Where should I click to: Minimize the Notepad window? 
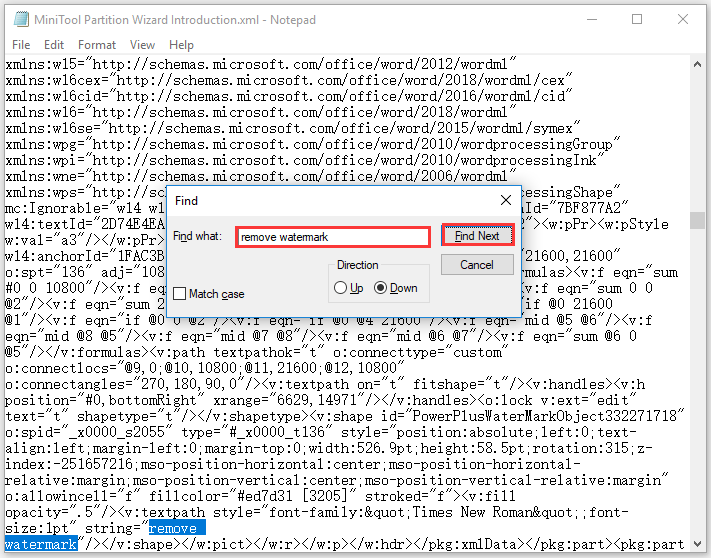pyautogui.click(x=592, y=19)
